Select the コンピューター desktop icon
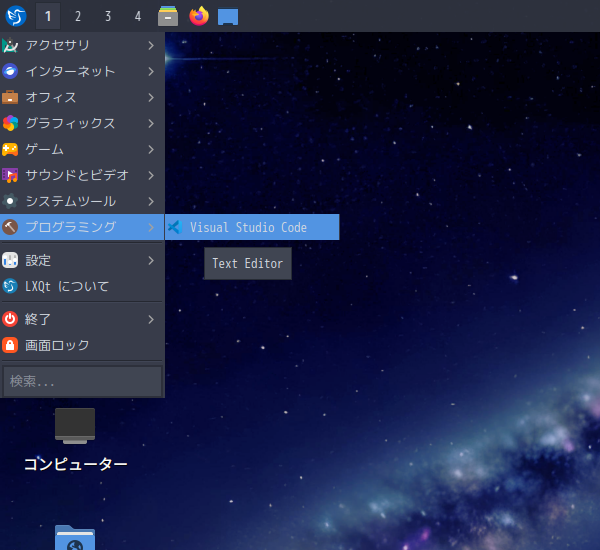 [75, 426]
